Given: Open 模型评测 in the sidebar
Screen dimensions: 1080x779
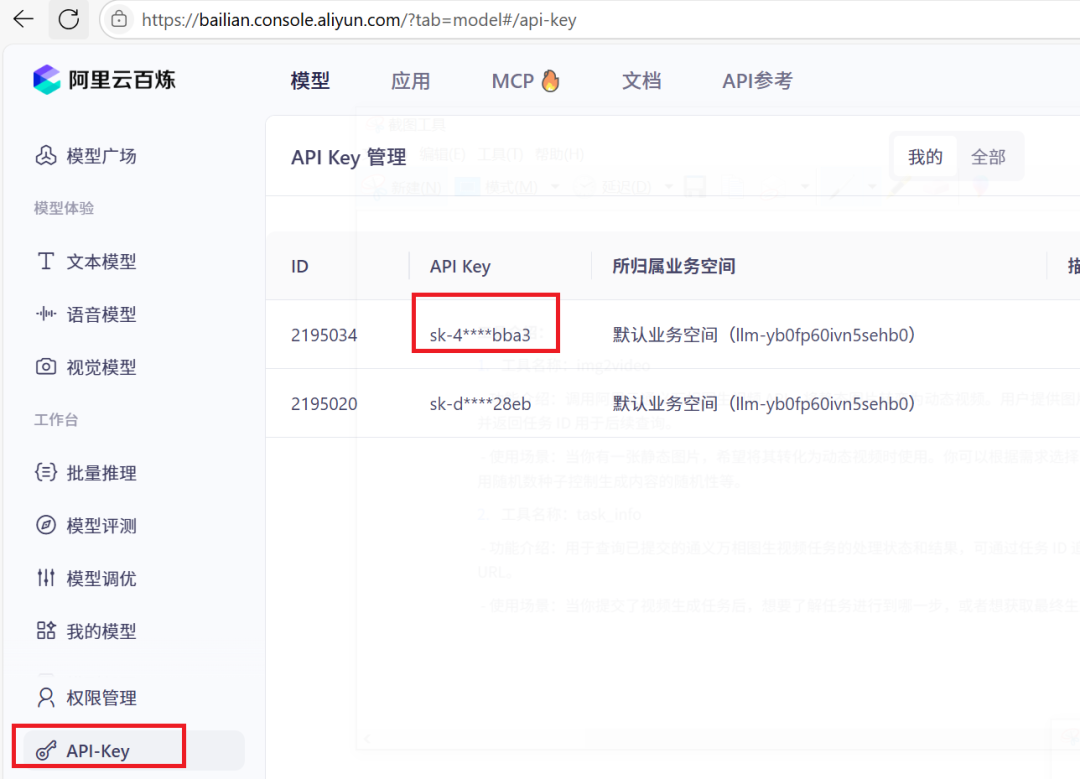Looking at the screenshot, I should (101, 526).
